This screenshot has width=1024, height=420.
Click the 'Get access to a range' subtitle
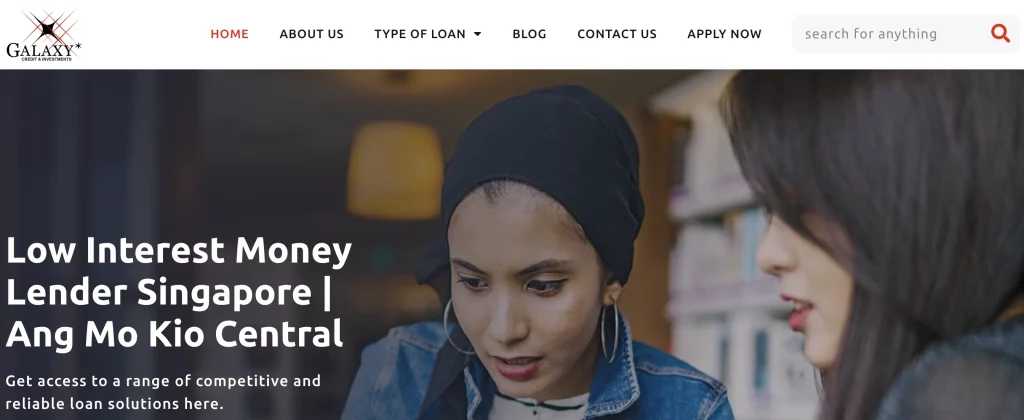pos(163,392)
